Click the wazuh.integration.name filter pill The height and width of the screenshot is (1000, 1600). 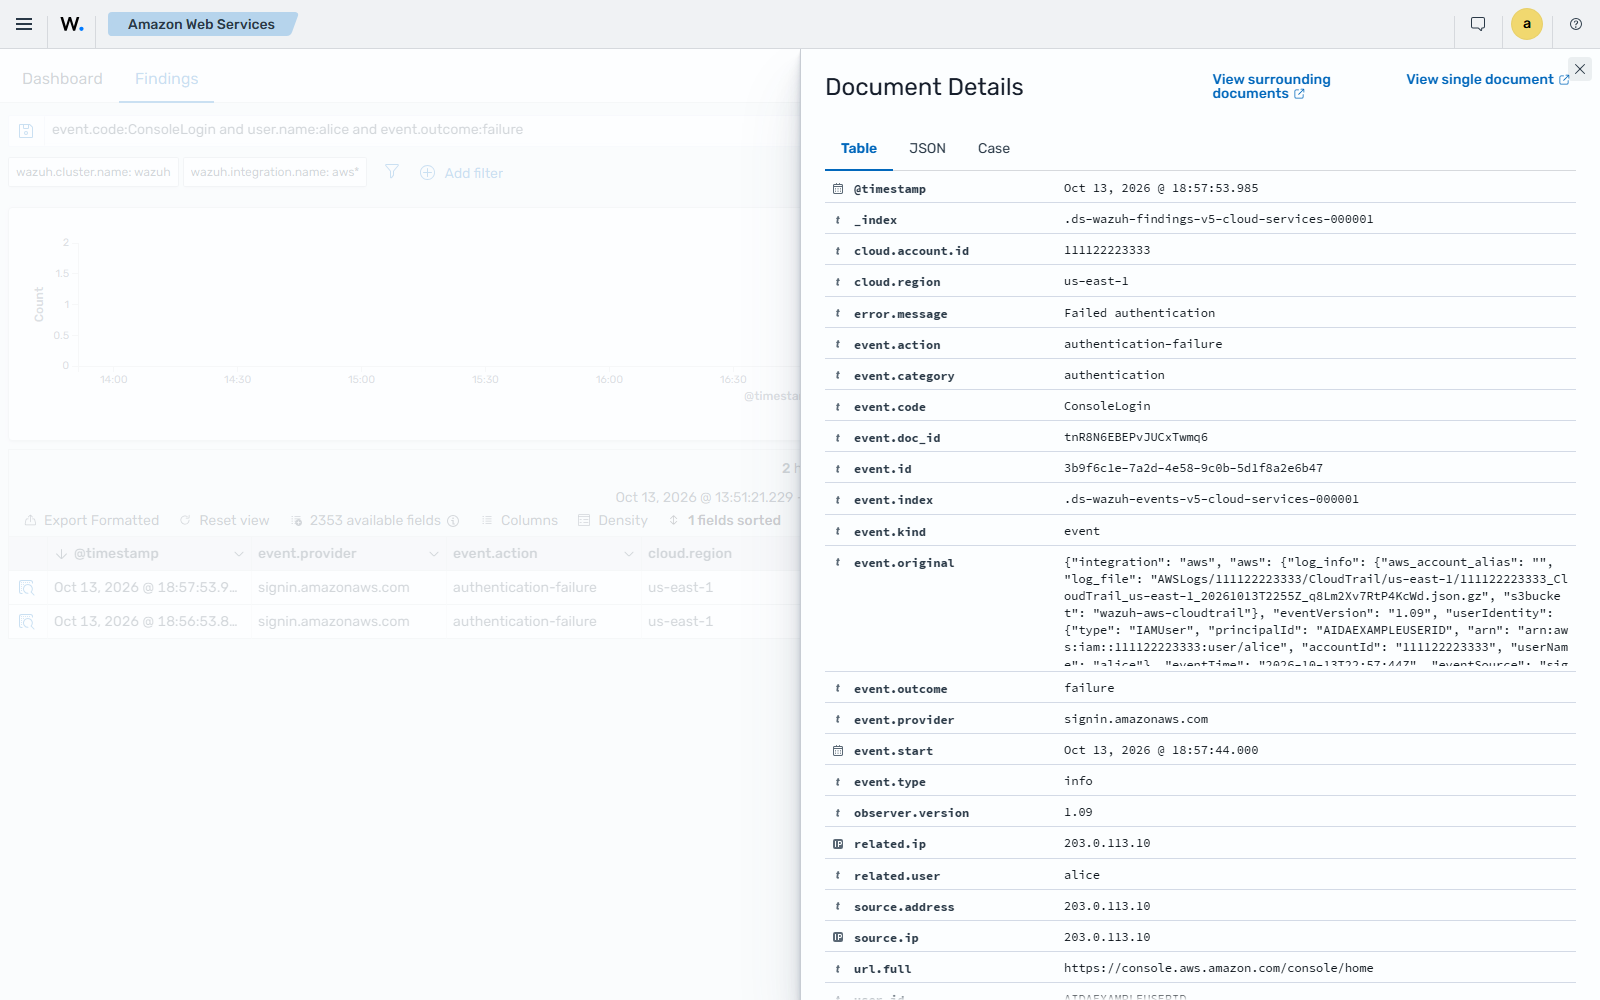tap(275, 172)
